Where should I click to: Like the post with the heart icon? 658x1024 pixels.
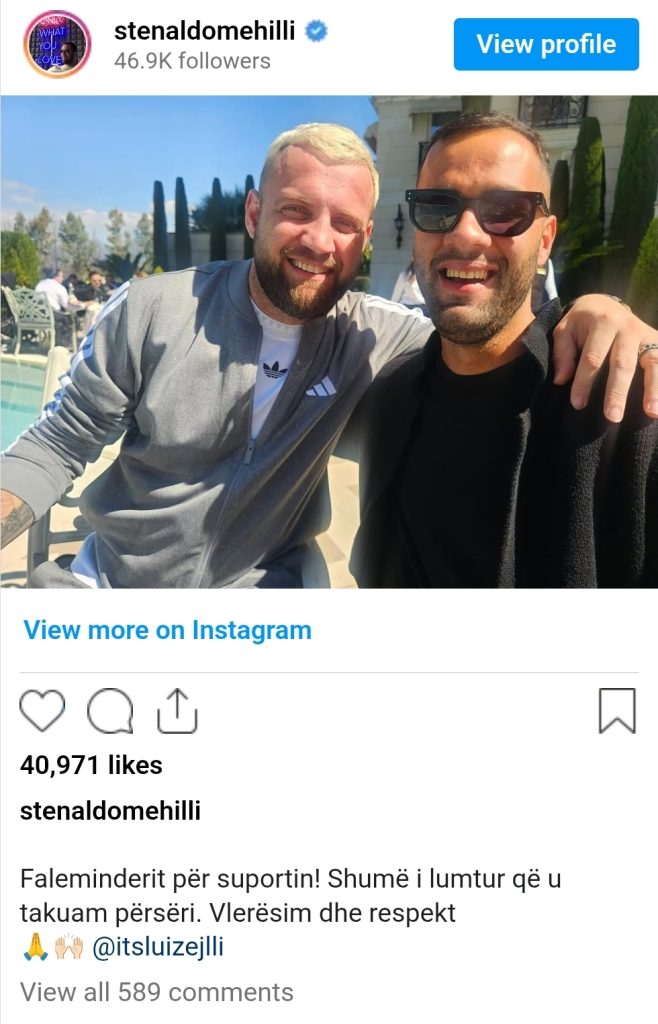tap(42, 710)
